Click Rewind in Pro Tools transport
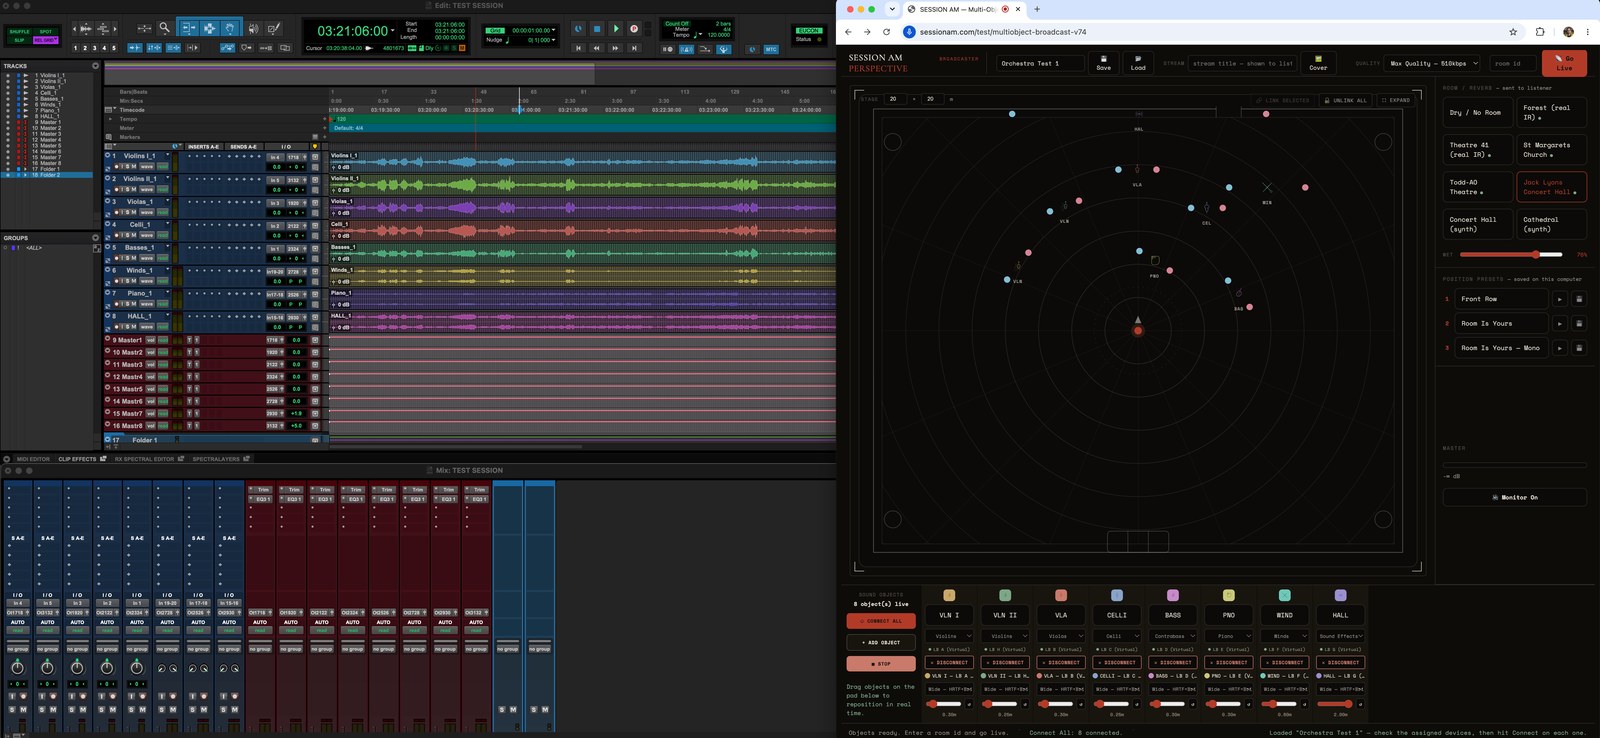This screenshot has width=1600, height=738. [x=597, y=48]
